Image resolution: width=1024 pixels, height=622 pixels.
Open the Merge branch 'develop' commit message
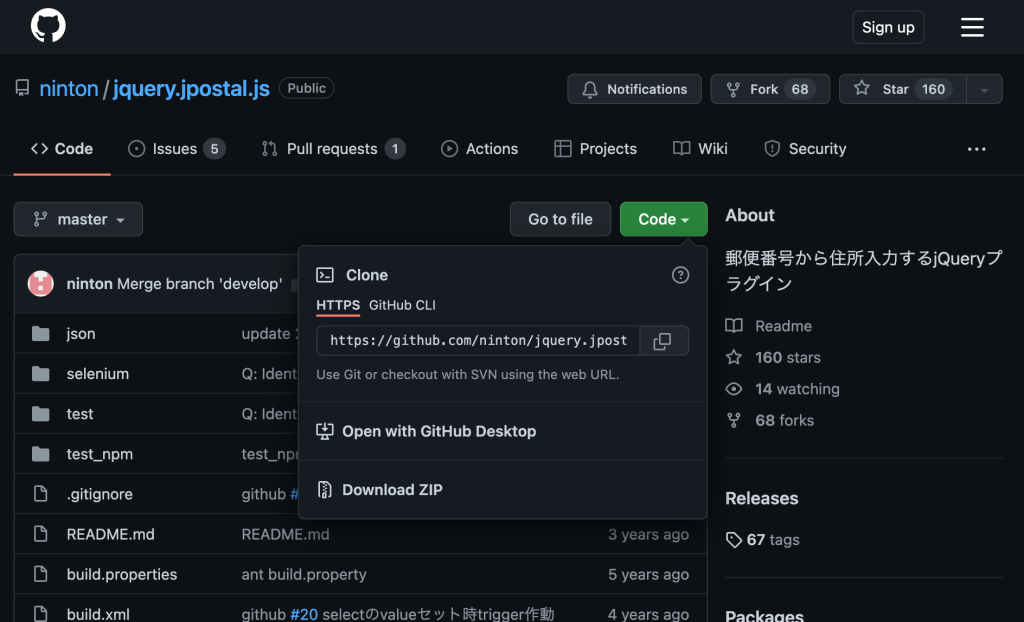pos(200,284)
